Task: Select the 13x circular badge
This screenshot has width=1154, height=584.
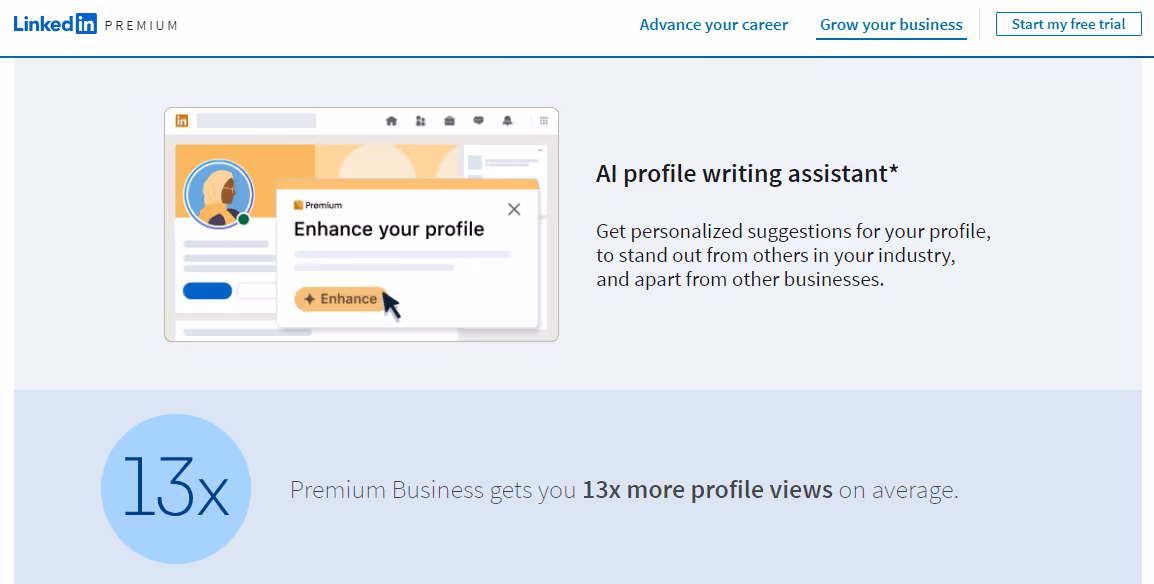Action: [175, 489]
